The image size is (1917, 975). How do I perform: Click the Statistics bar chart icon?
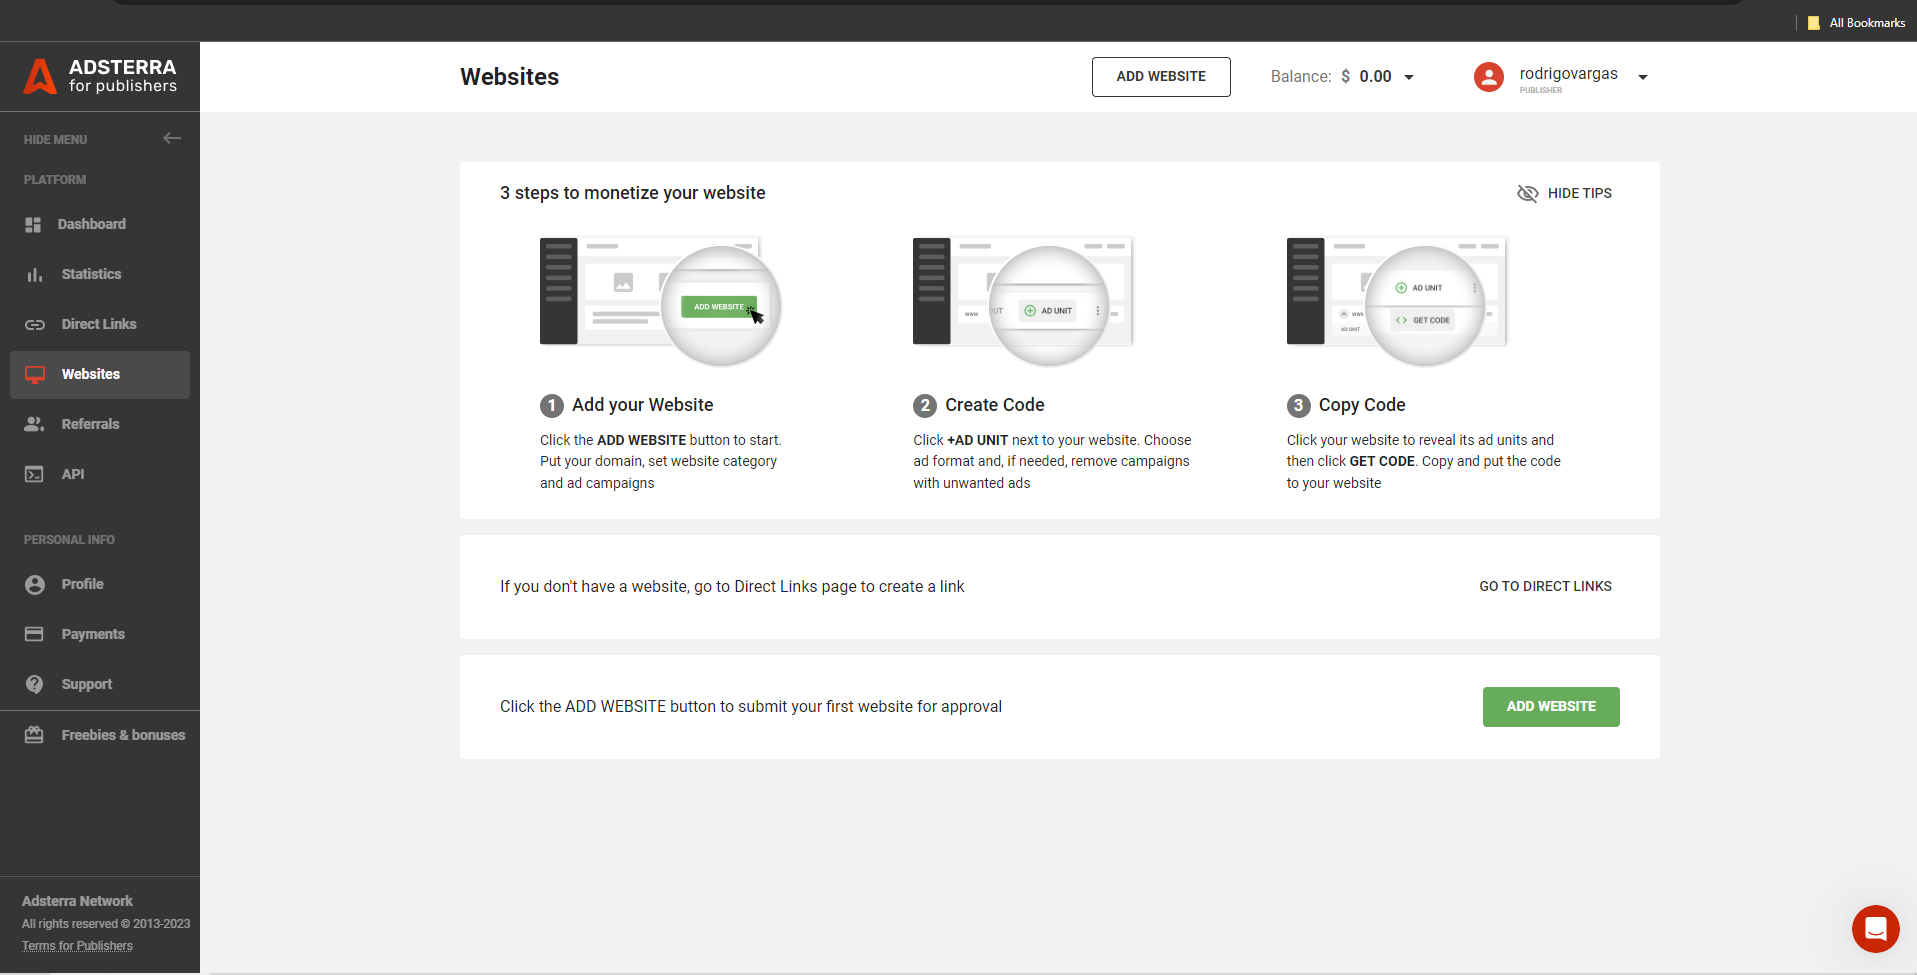[35, 275]
